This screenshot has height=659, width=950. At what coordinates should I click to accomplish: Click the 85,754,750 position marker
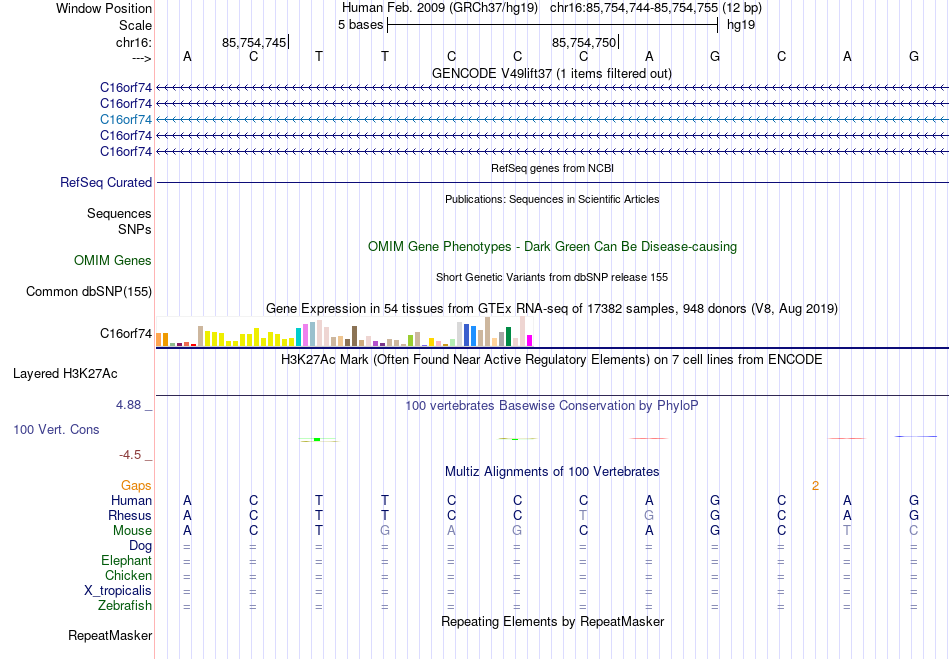583,42
